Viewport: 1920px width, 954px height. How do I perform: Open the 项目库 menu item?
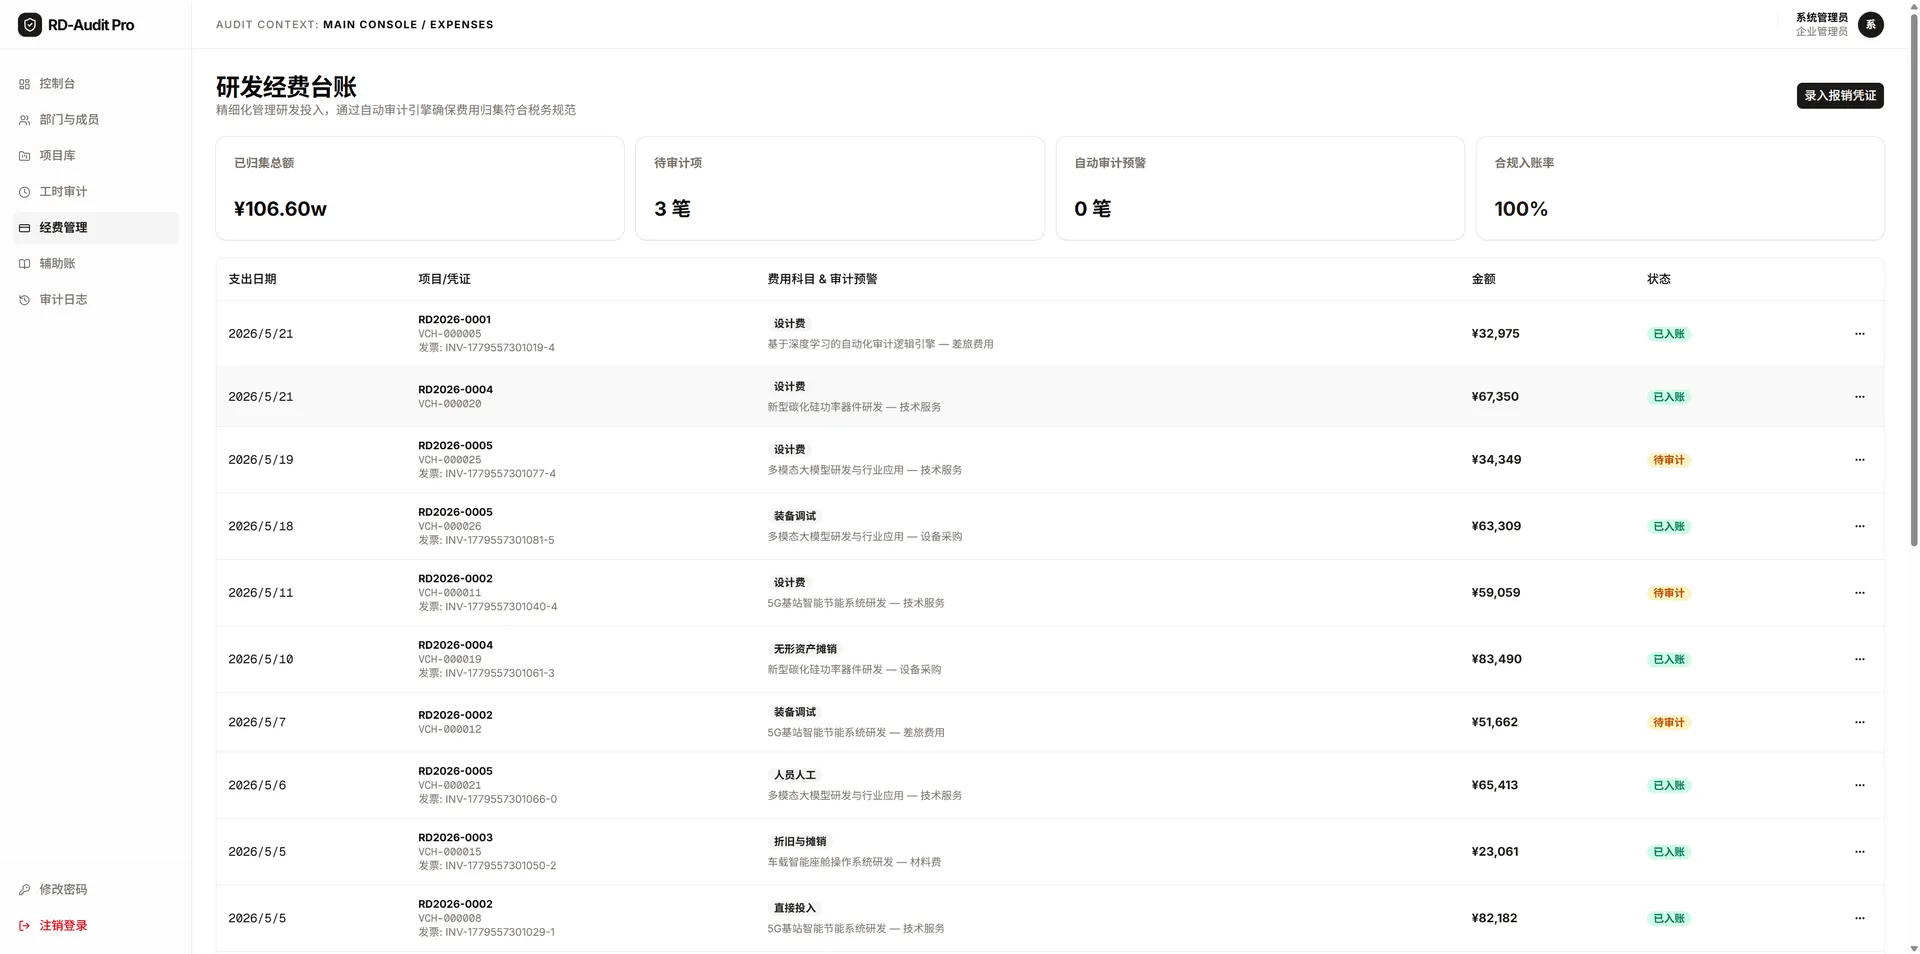(x=95, y=156)
